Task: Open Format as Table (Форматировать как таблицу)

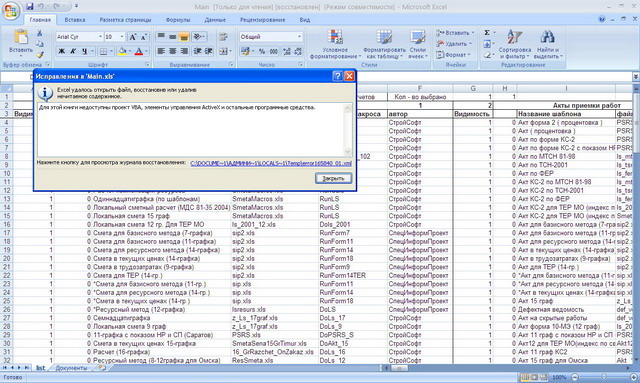Action: coord(384,44)
